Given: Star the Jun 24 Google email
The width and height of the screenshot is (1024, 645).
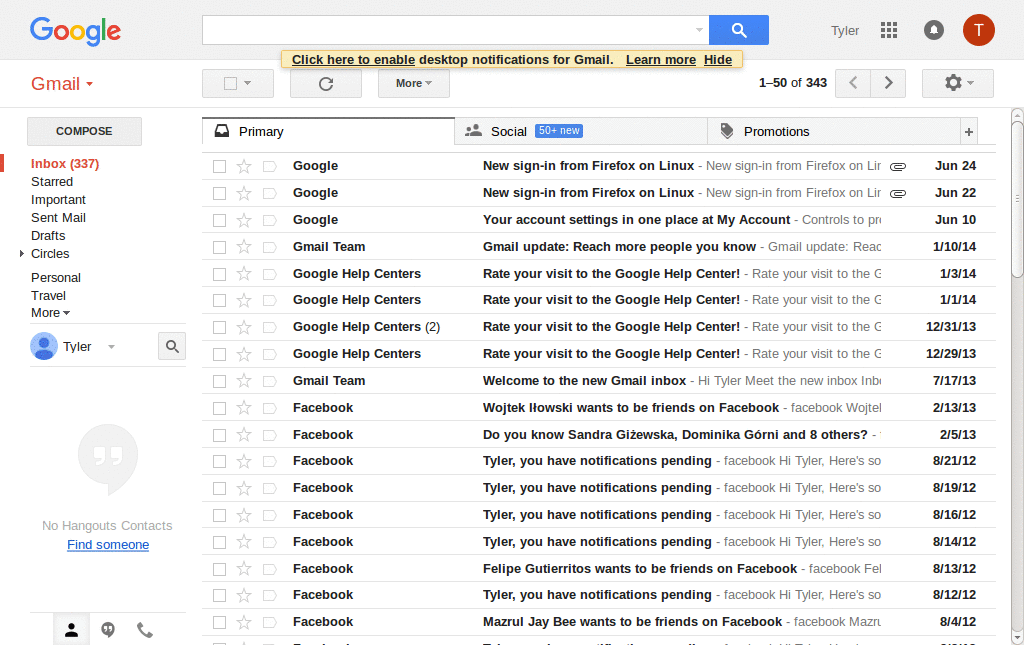Looking at the screenshot, I should click(x=244, y=166).
